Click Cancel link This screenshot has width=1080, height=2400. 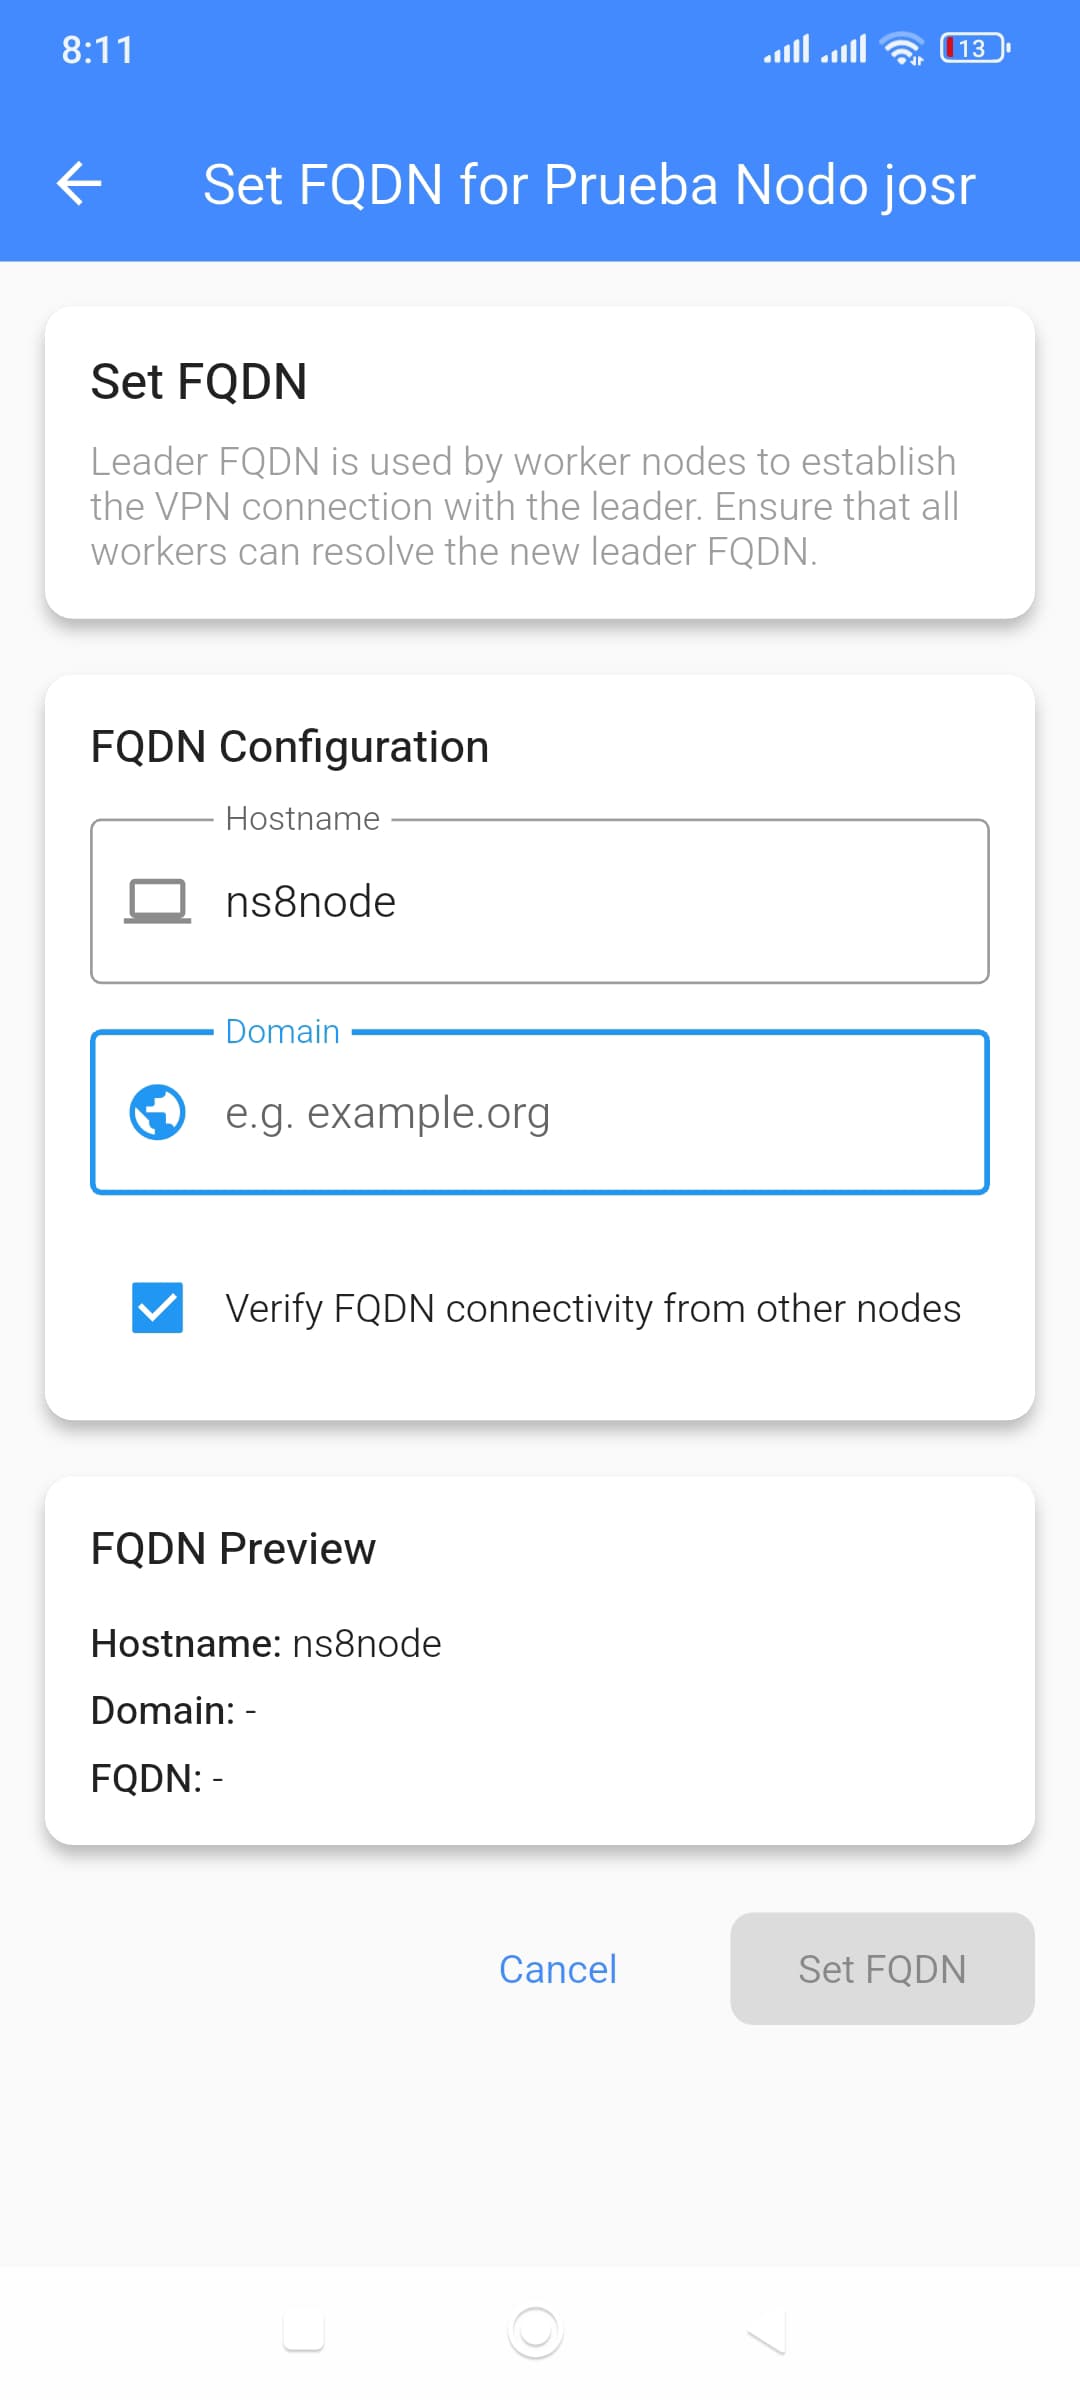click(x=558, y=1969)
